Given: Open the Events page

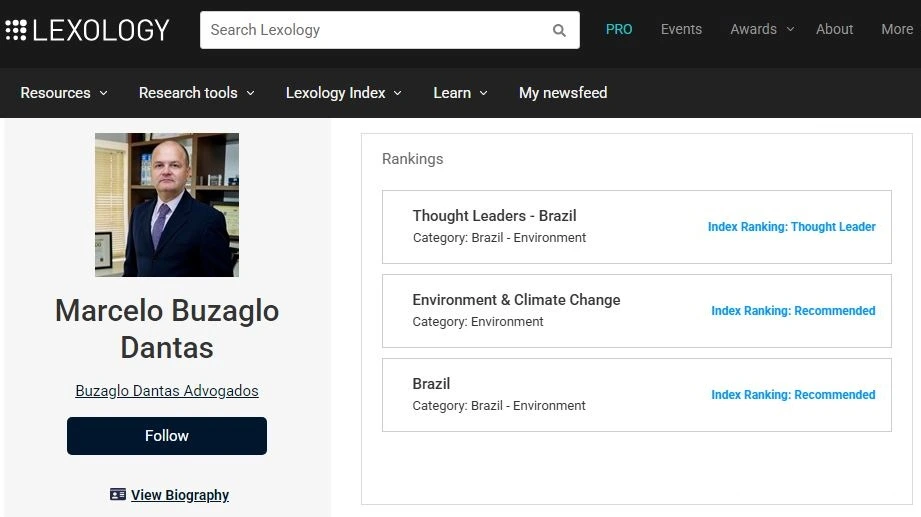Looking at the screenshot, I should coord(681,29).
